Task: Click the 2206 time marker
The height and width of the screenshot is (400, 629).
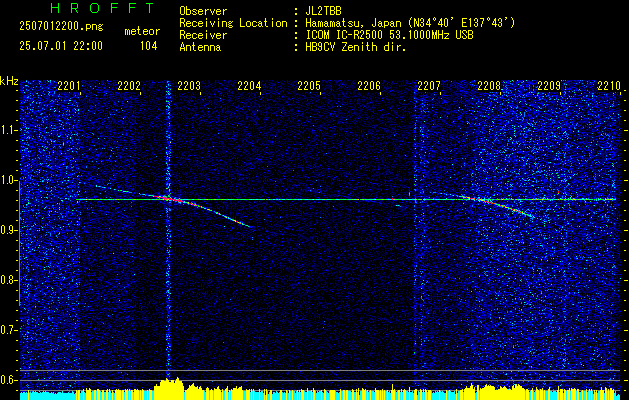Action: (369, 86)
